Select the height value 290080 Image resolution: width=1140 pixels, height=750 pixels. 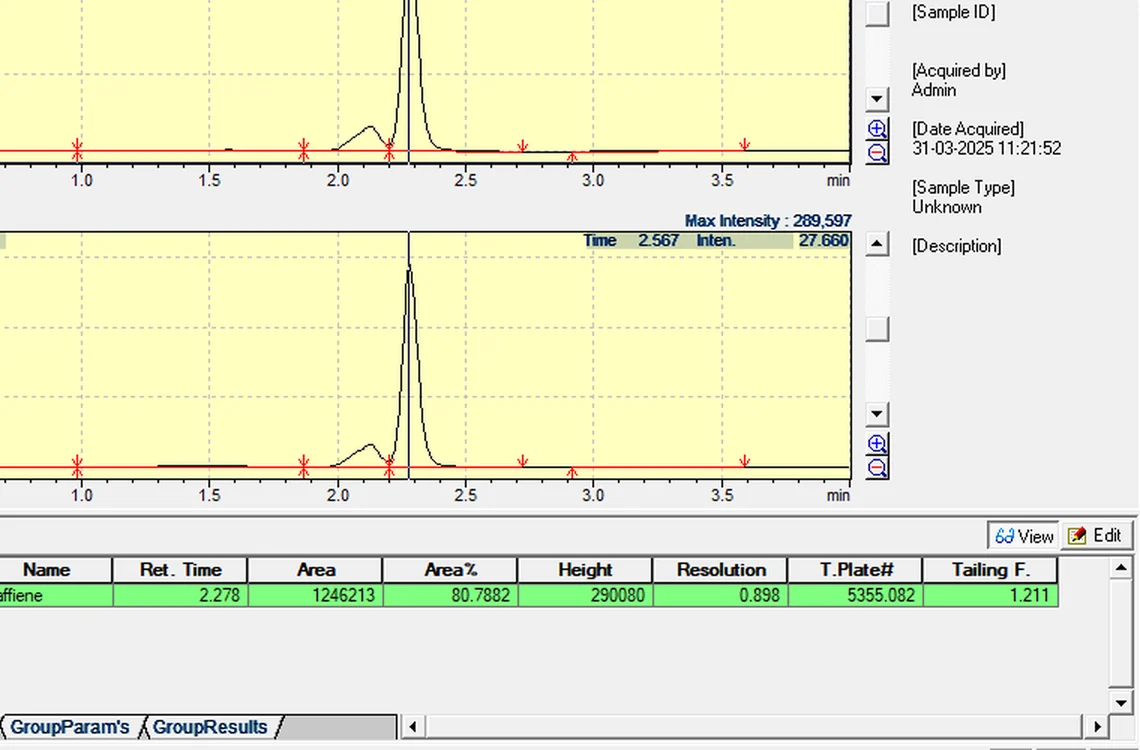click(x=585, y=595)
